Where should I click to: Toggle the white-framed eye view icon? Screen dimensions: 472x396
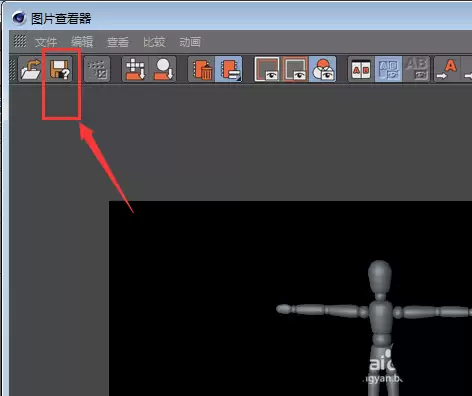267,69
